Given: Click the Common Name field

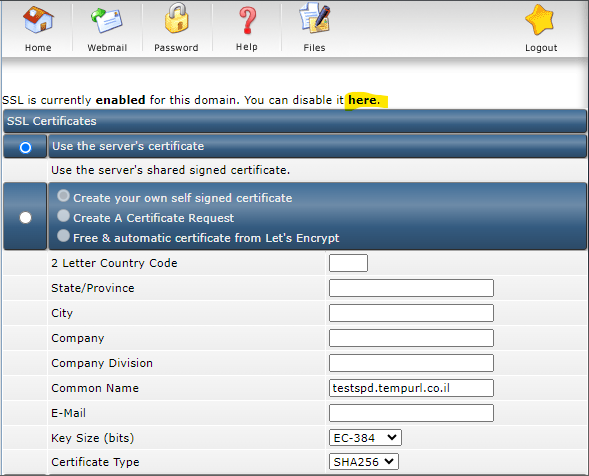Looking at the screenshot, I should [x=411, y=388].
